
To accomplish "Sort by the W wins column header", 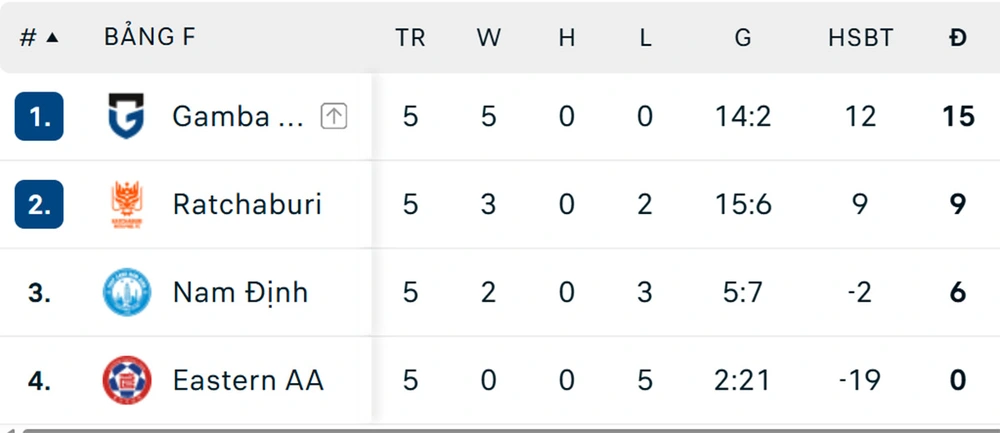I will click(488, 38).
